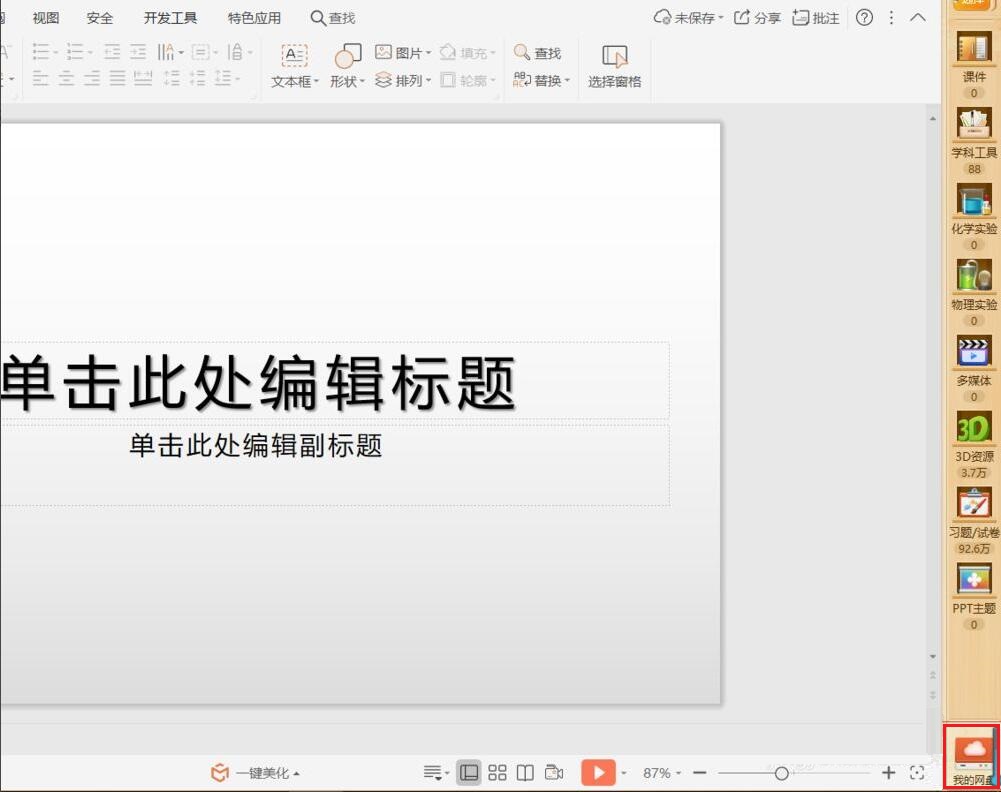1001x792 pixels.
Task: Open the 排列 arrange dropdown
Action: [x=427, y=81]
